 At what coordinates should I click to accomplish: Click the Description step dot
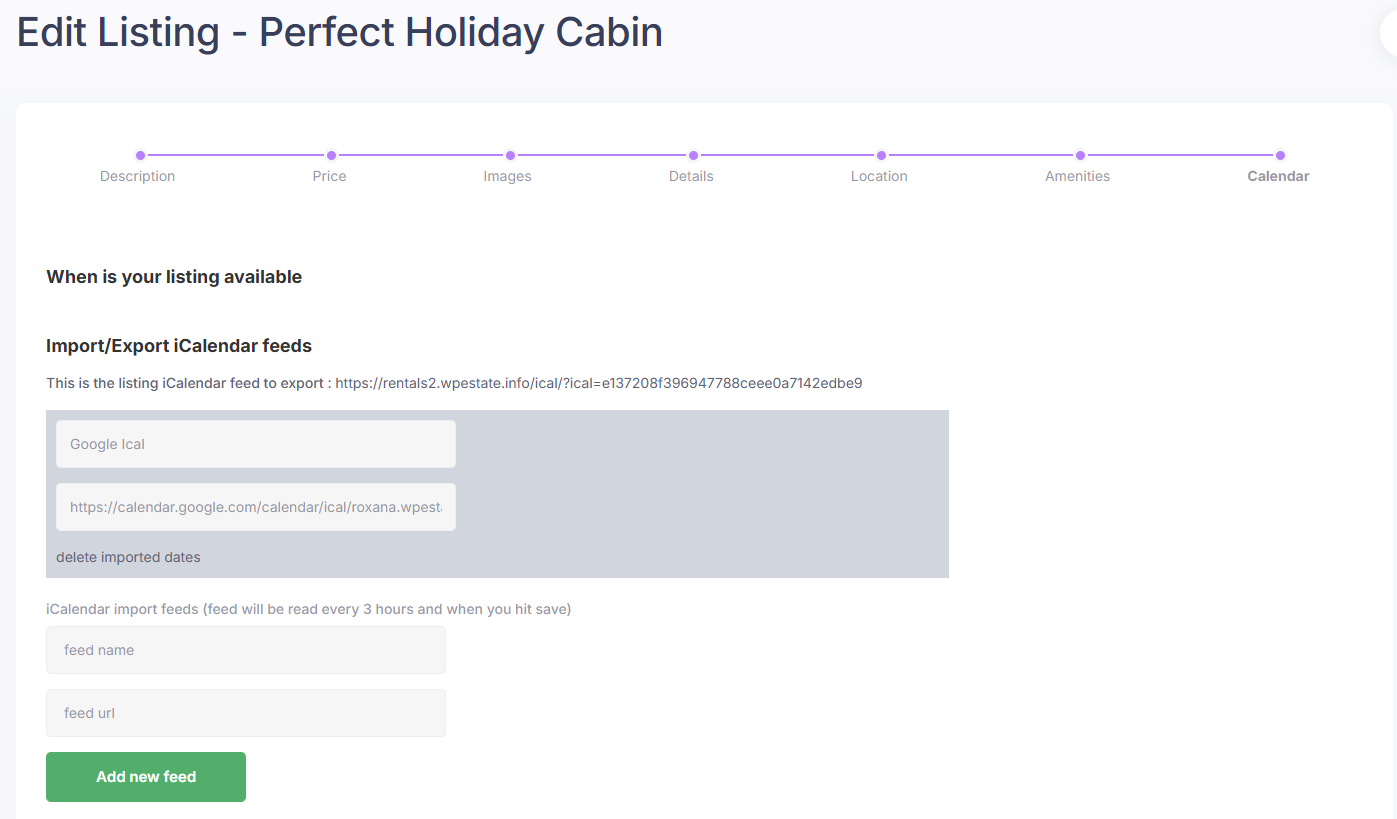(140, 155)
